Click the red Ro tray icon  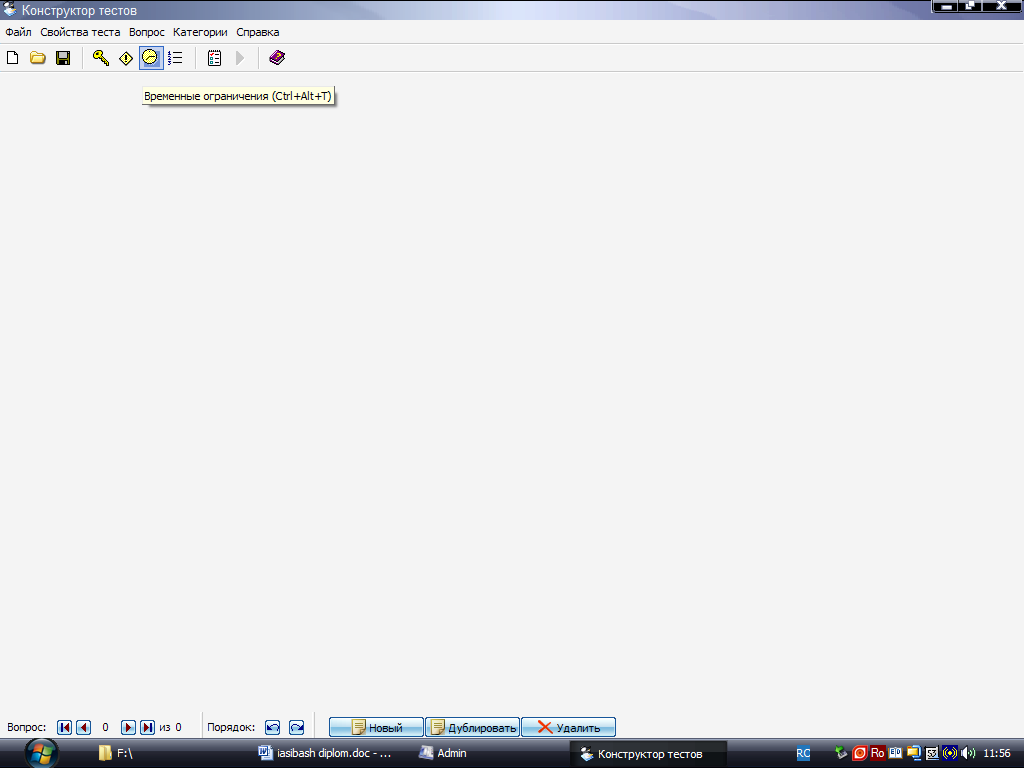pos(878,753)
